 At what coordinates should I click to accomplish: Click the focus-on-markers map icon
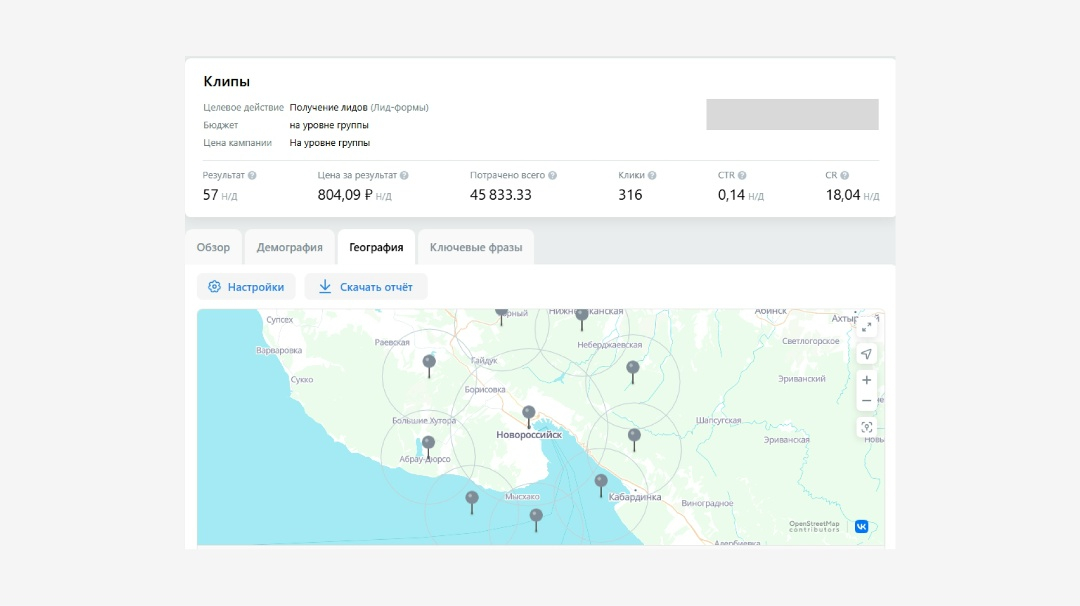pos(866,427)
